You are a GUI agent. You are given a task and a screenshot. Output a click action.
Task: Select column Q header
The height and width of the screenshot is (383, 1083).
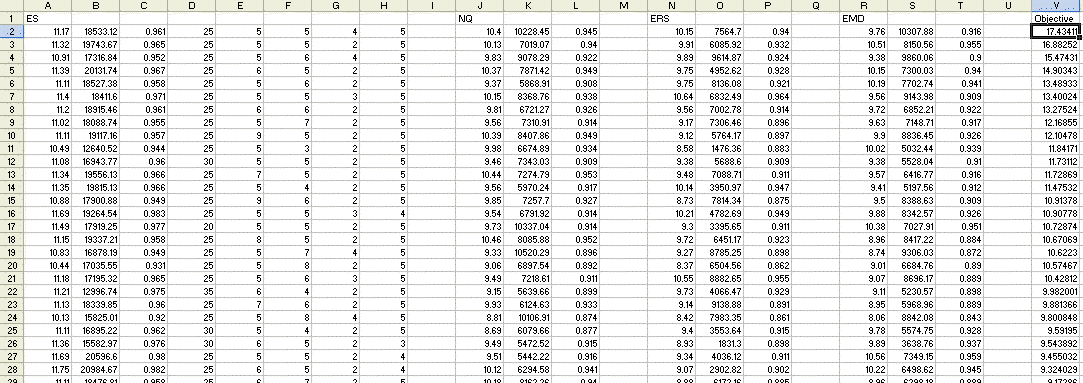click(816, 6)
